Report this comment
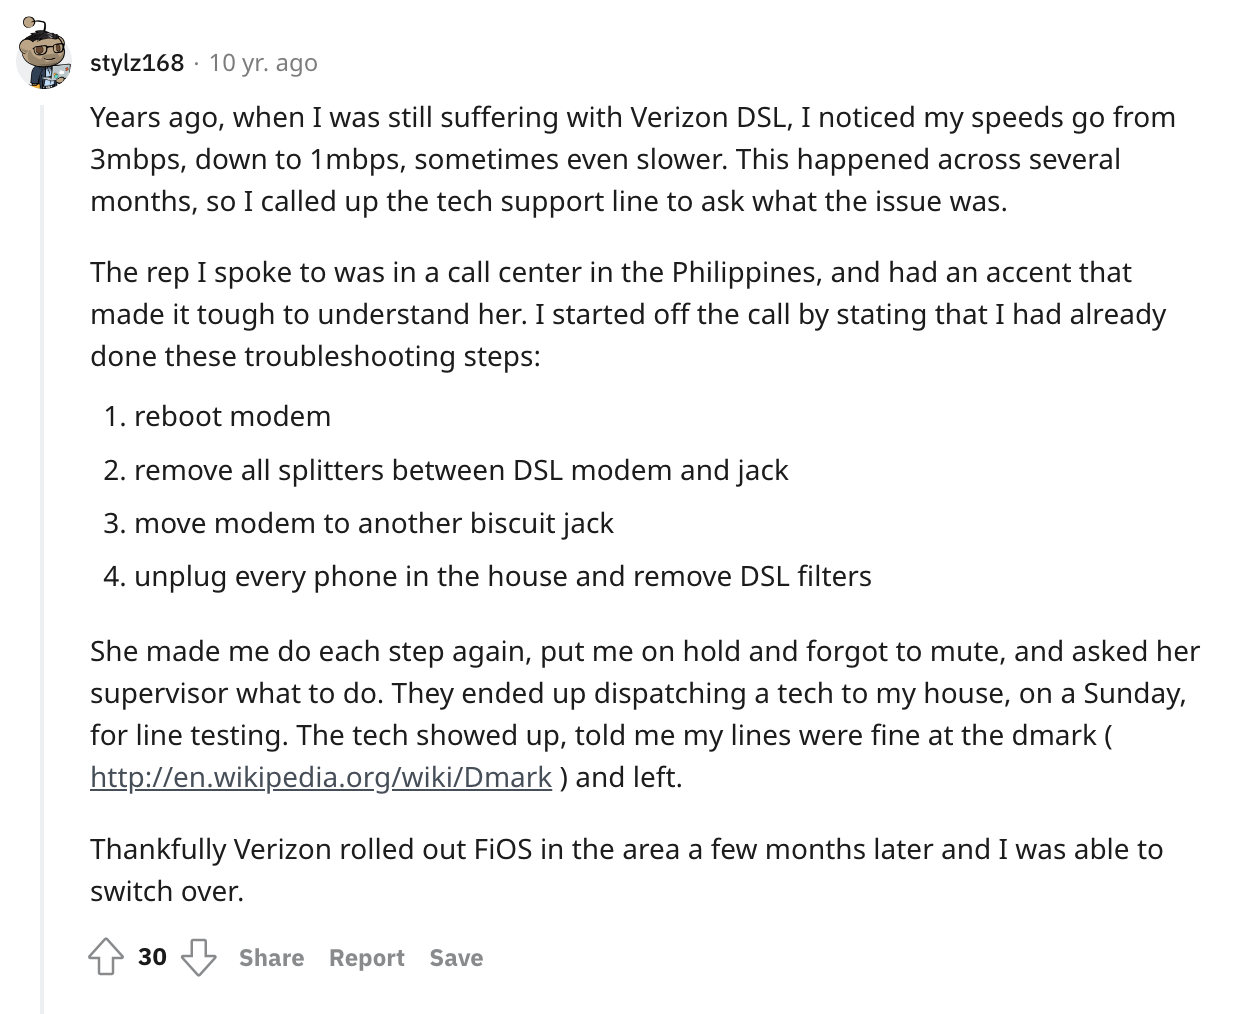Image resolution: width=1242 pixels, height=1014 pixels. 366,958
